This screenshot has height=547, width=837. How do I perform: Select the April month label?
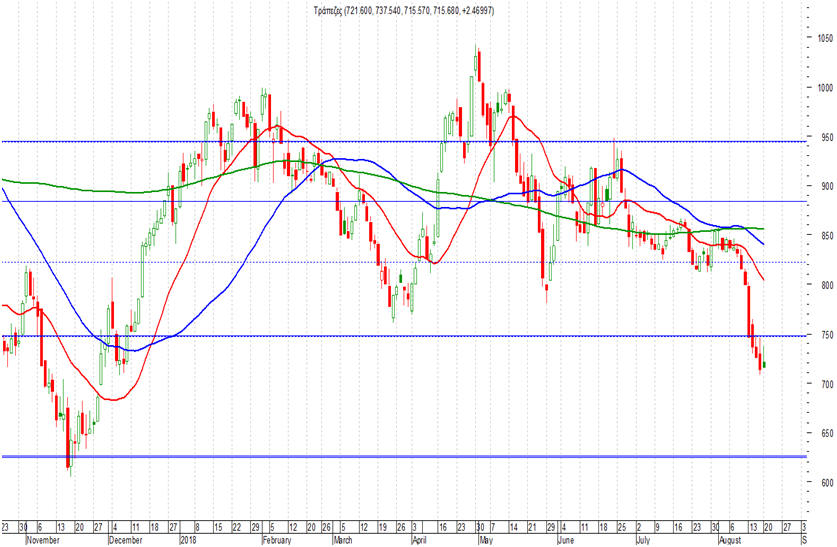tap(420, 540)
